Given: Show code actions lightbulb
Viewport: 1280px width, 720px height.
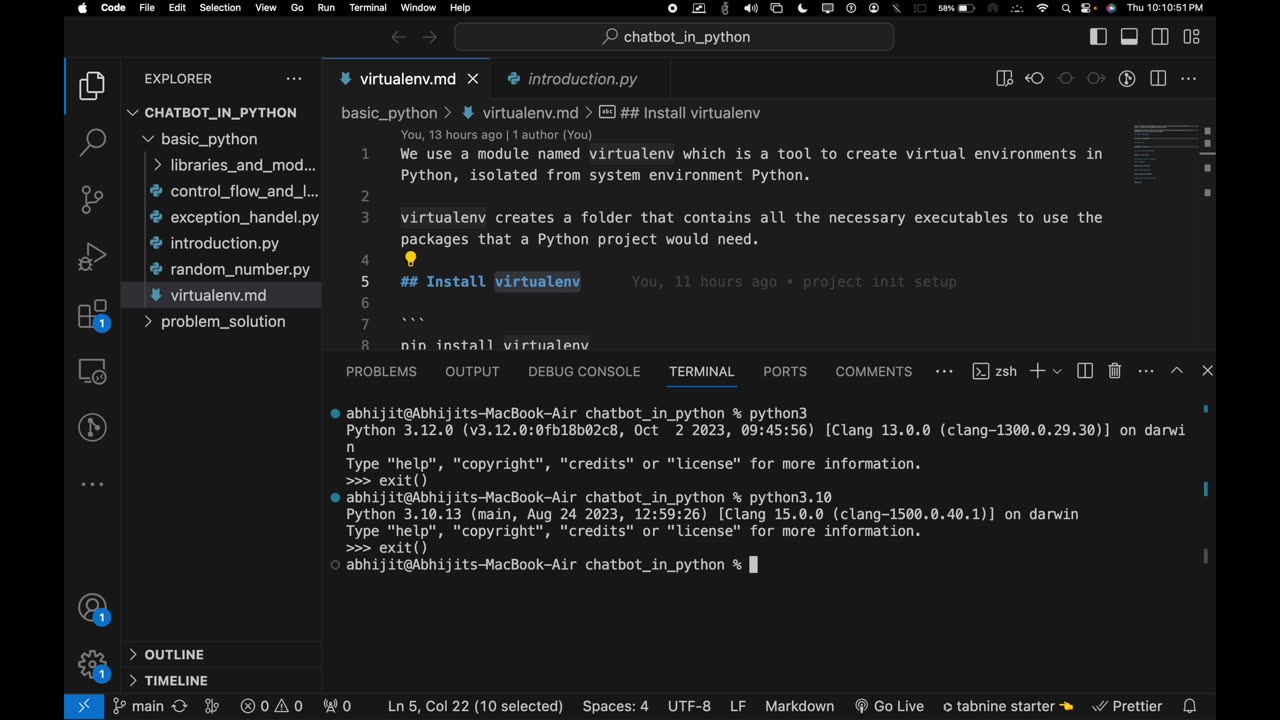Looking at the screenshot, I should point(409,260).
